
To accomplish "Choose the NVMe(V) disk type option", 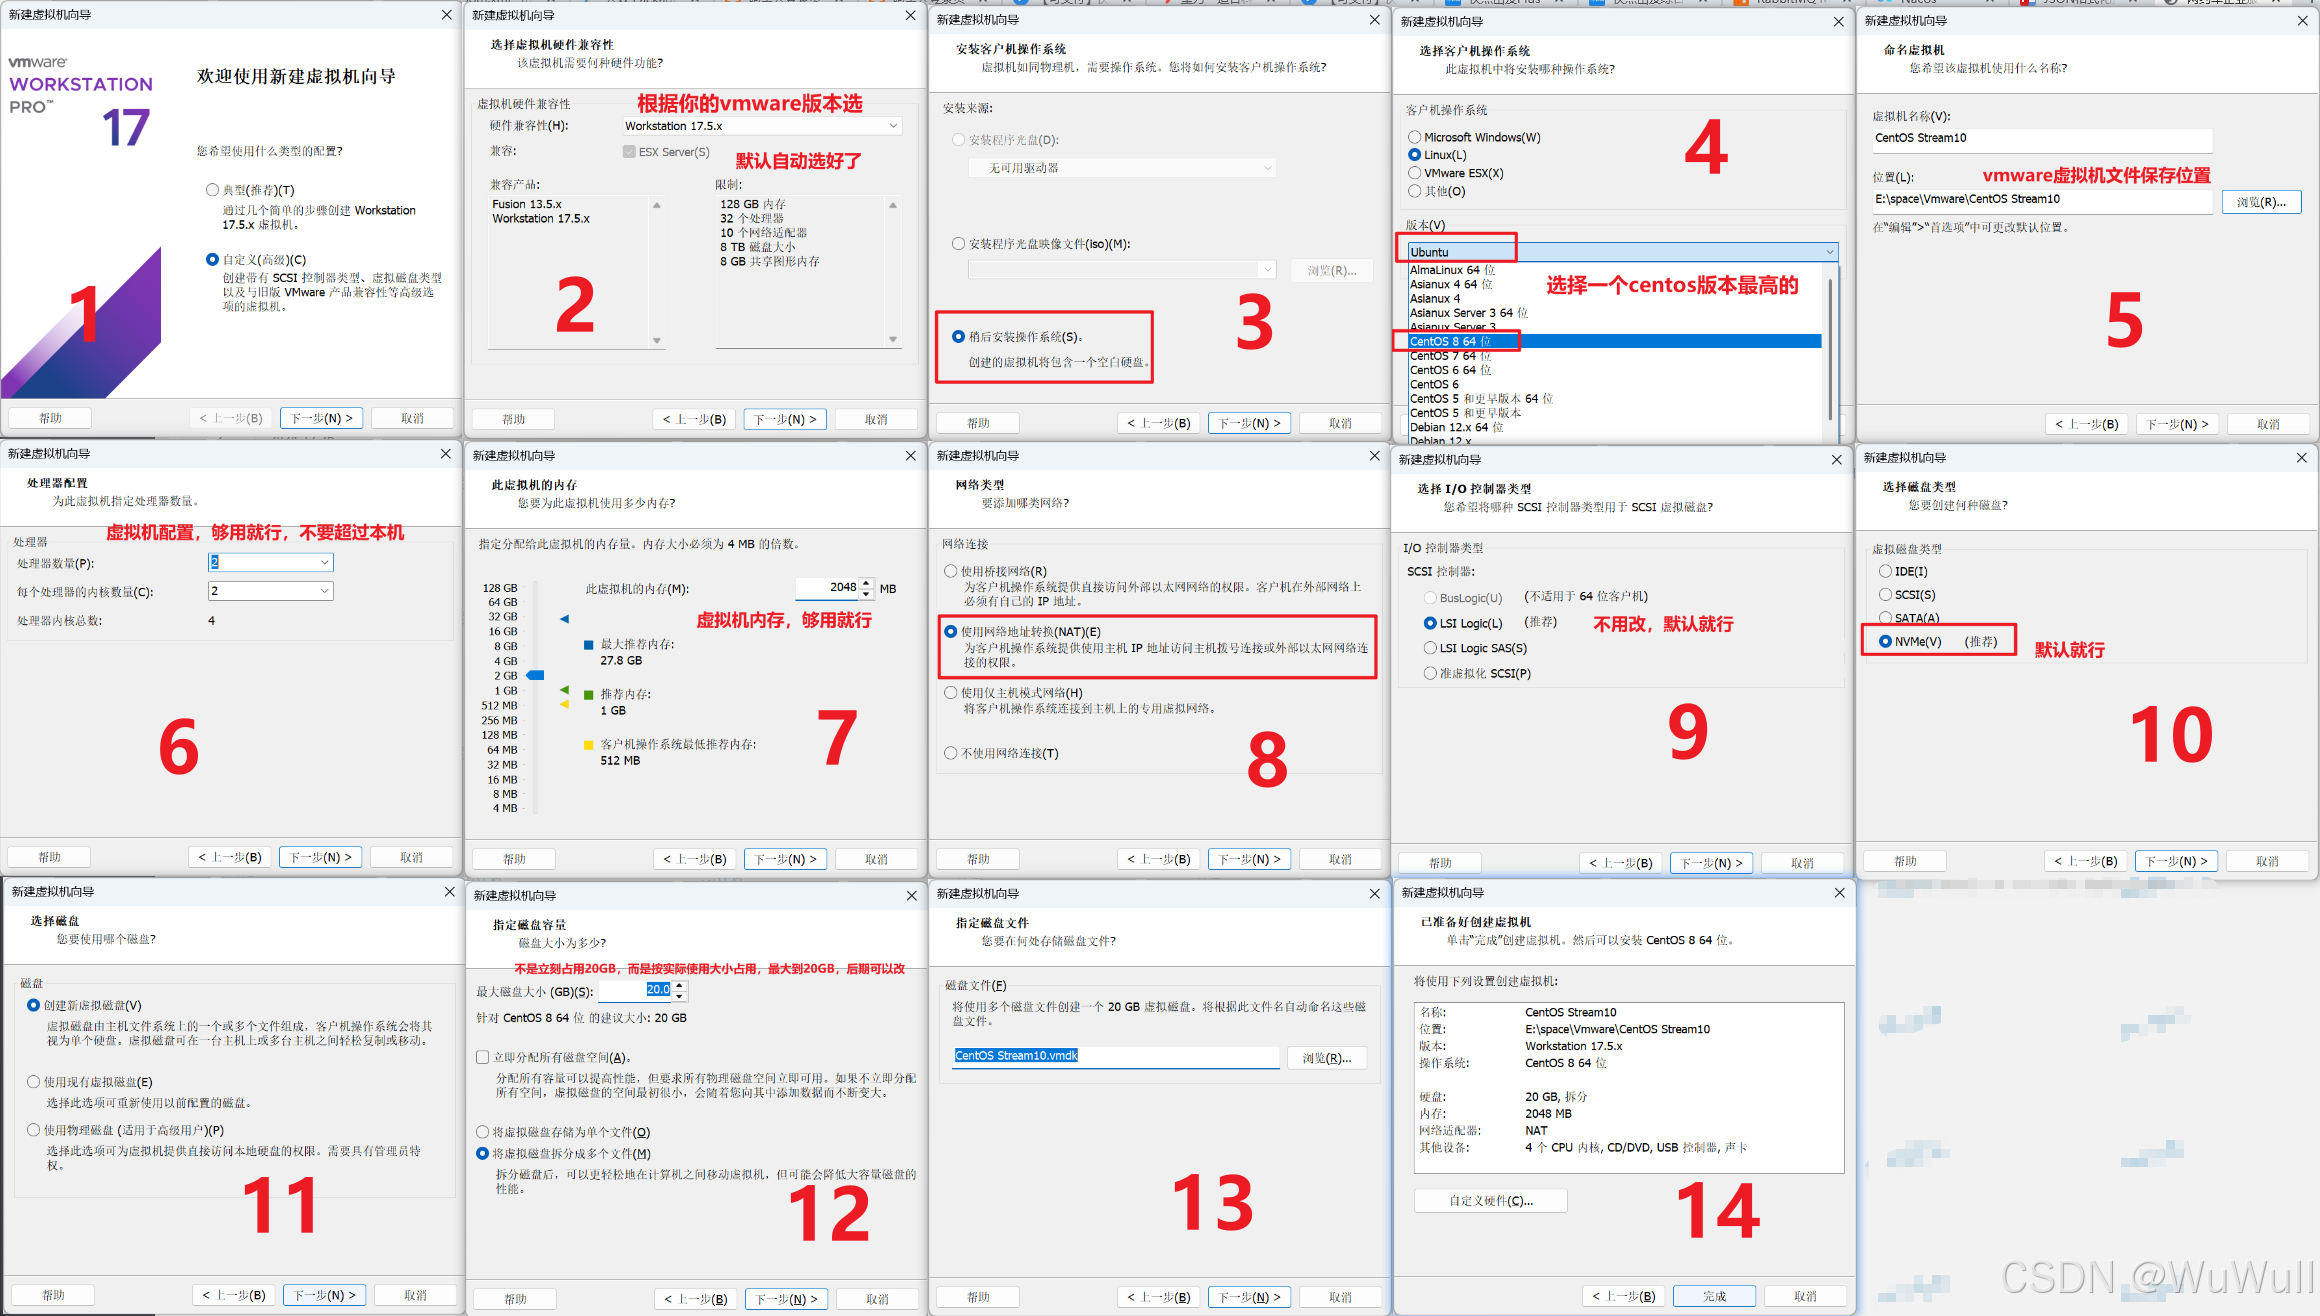I will pos(1885,642).
